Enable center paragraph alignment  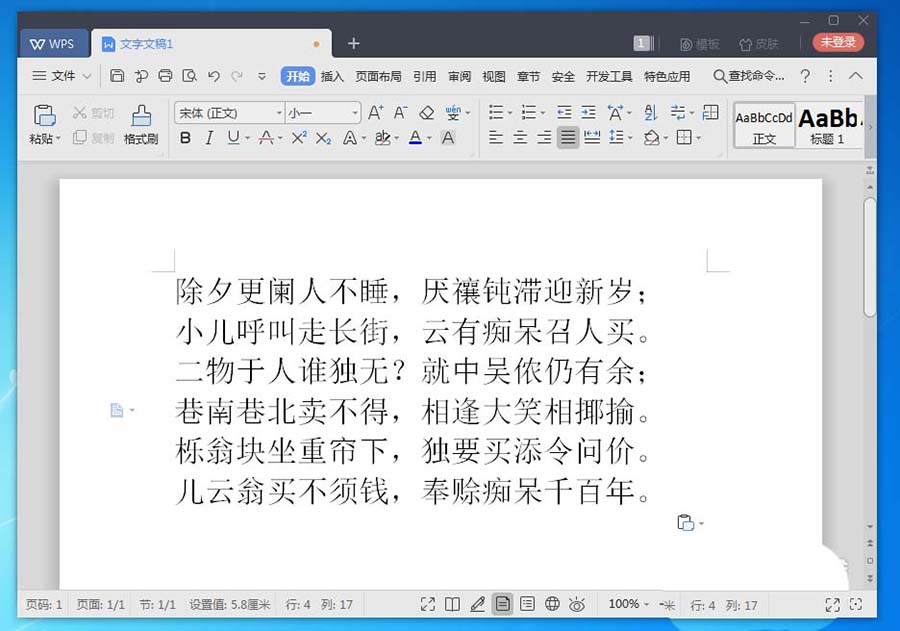click(x=519, y=137)
